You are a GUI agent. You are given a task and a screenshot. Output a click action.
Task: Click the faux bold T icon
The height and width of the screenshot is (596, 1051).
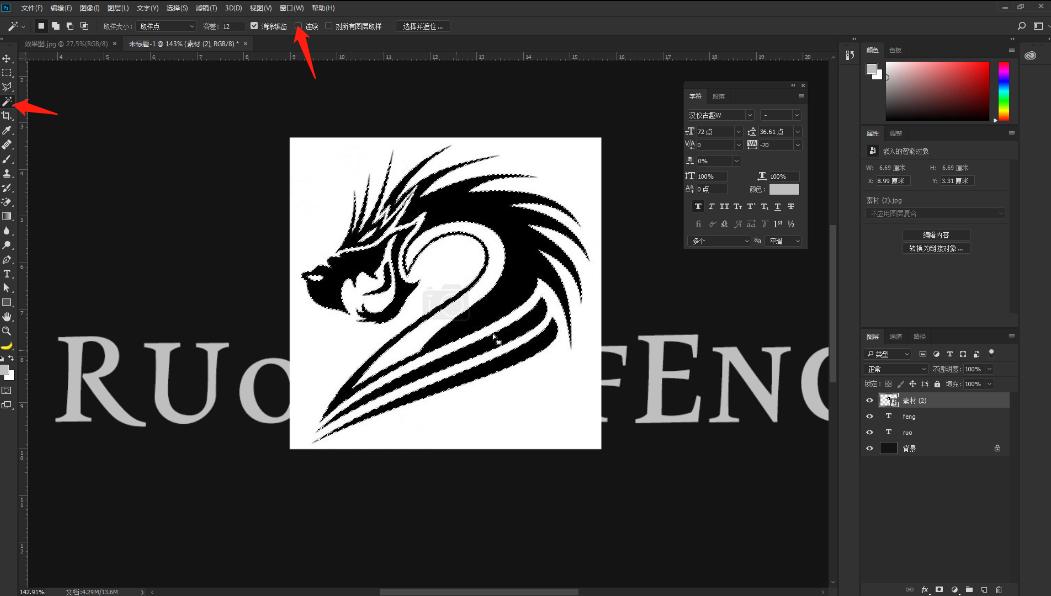tap(698, 206)
